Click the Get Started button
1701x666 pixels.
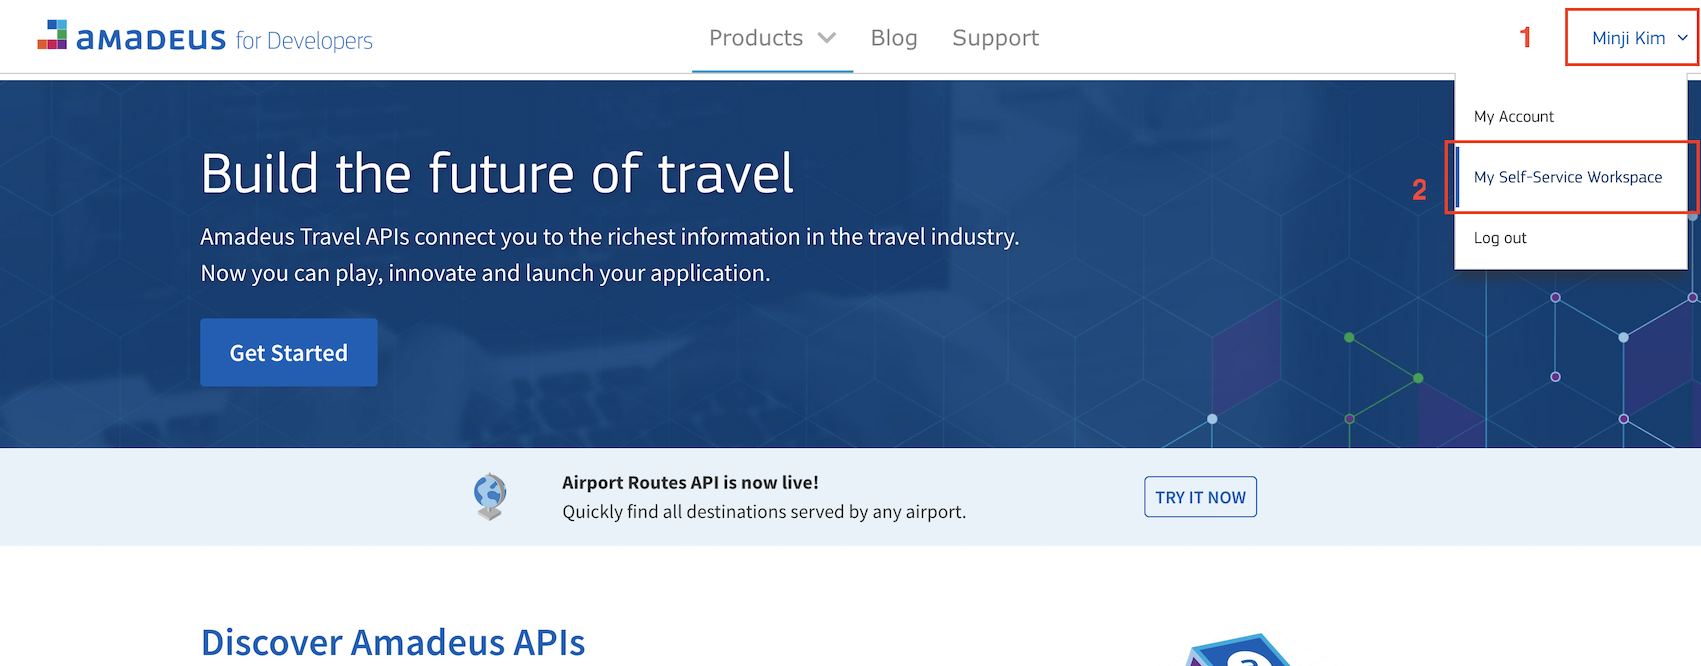pyautogui.click(x=289, y=353)
